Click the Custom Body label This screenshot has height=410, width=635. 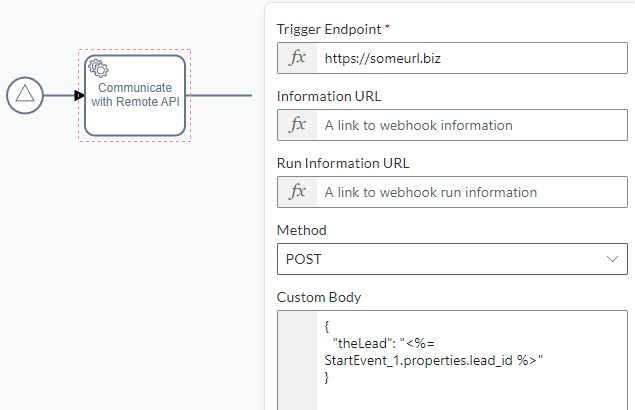click(x=319, y=297)
